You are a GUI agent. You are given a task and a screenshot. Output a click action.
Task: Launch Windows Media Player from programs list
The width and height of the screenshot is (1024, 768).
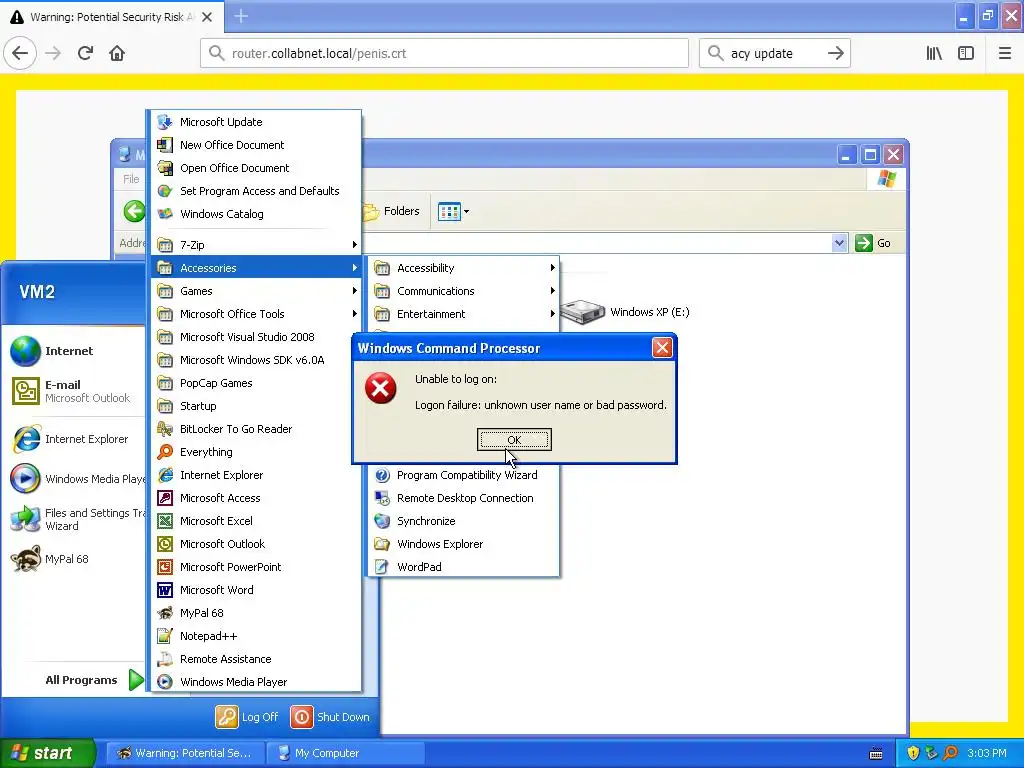pos(256,682)
